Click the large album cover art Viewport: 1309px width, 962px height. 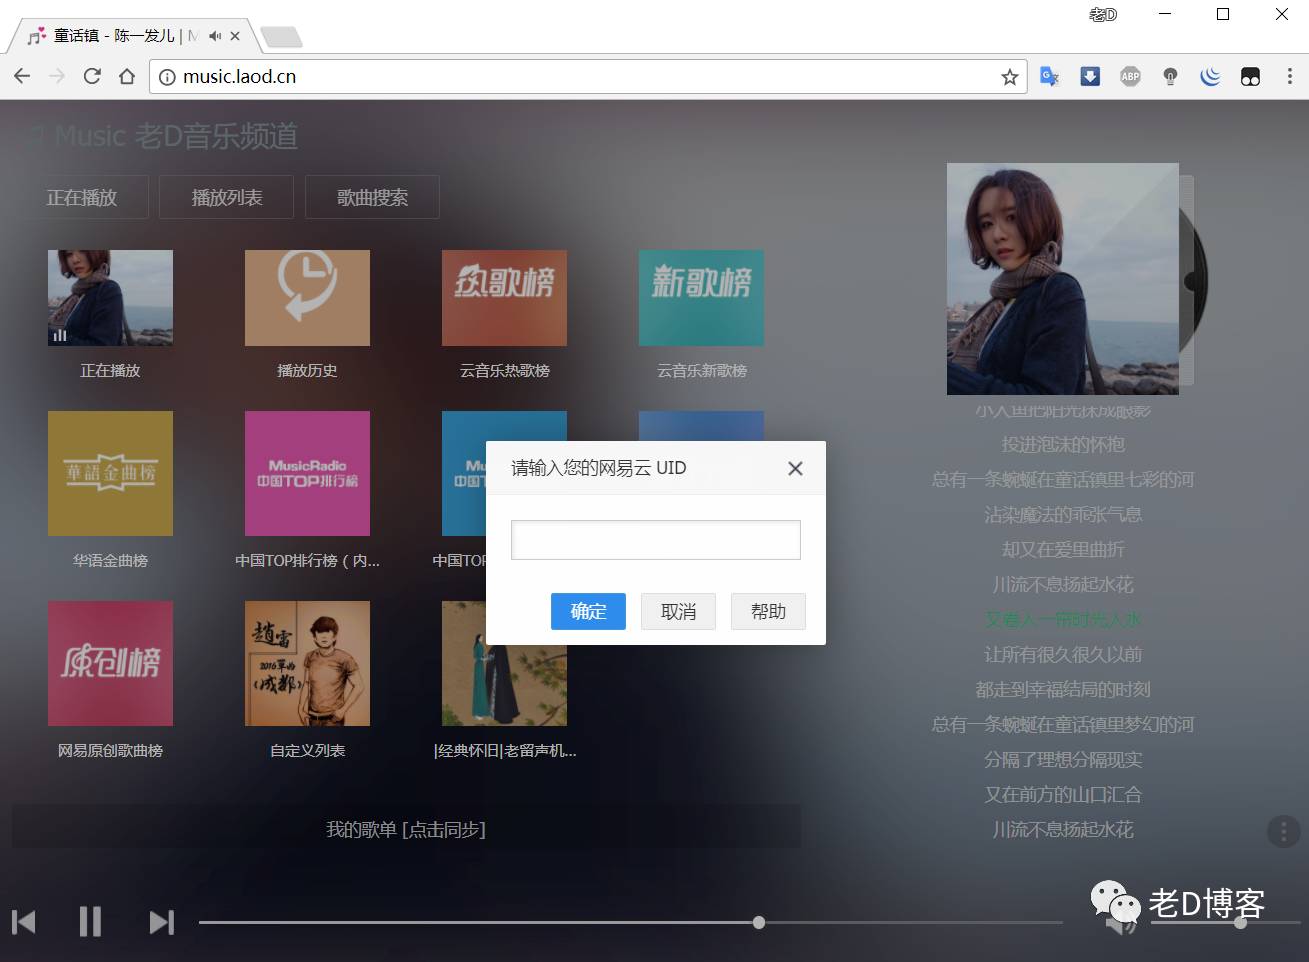point(1063,279)
